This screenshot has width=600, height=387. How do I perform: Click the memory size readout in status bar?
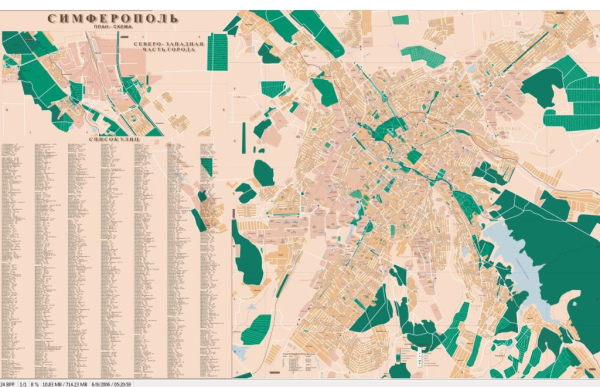(65, 384)
